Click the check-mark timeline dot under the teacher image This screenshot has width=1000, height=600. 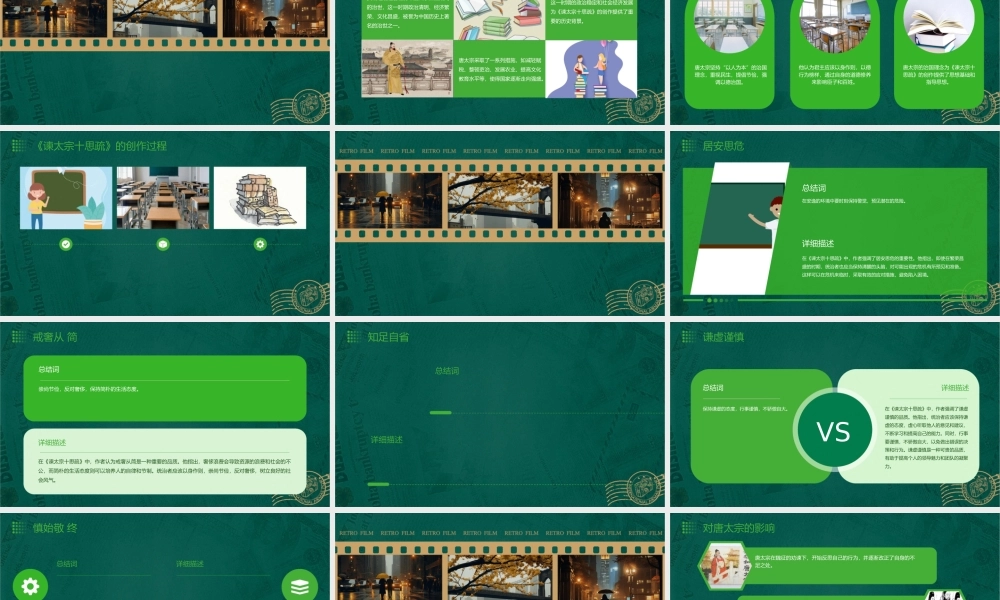[x=66, y=244]
